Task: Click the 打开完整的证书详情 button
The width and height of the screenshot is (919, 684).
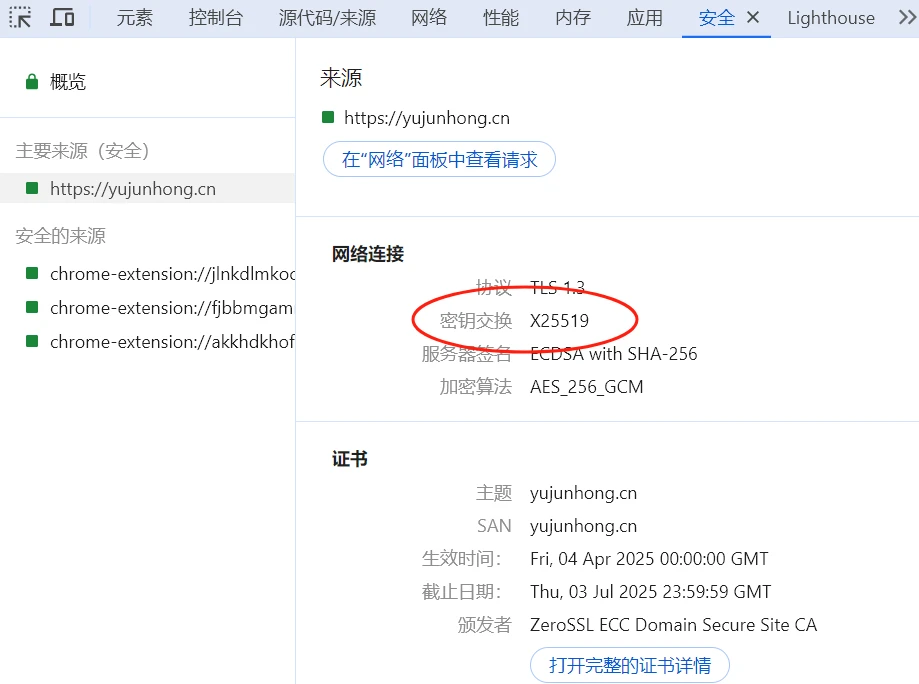Action: click(x=629, y=665)
